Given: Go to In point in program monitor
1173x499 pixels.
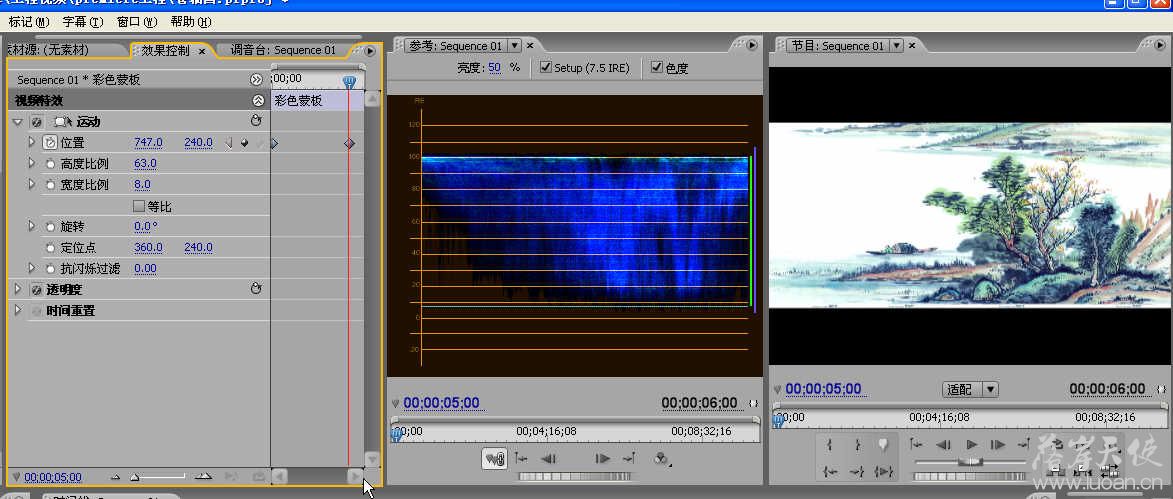Looking at the screenshot, I should point(830,471).
